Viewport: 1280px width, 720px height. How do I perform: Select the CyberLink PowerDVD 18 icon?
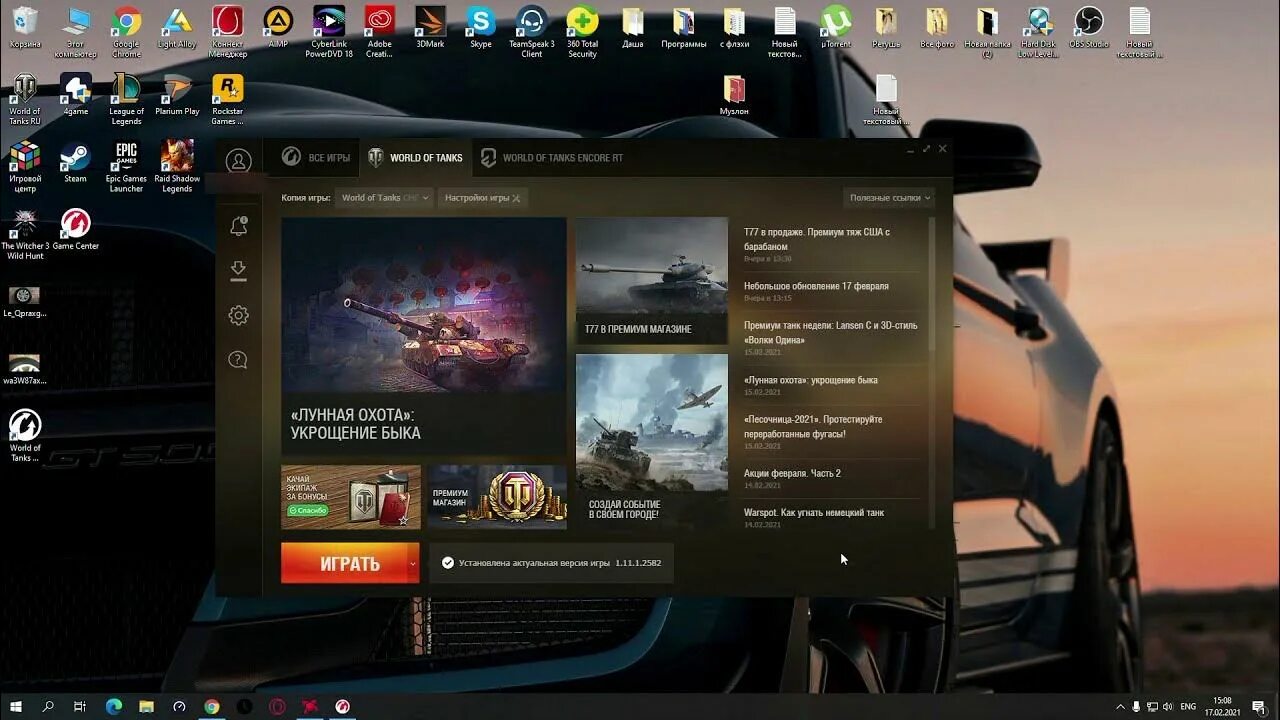click(x=329, y=32)
